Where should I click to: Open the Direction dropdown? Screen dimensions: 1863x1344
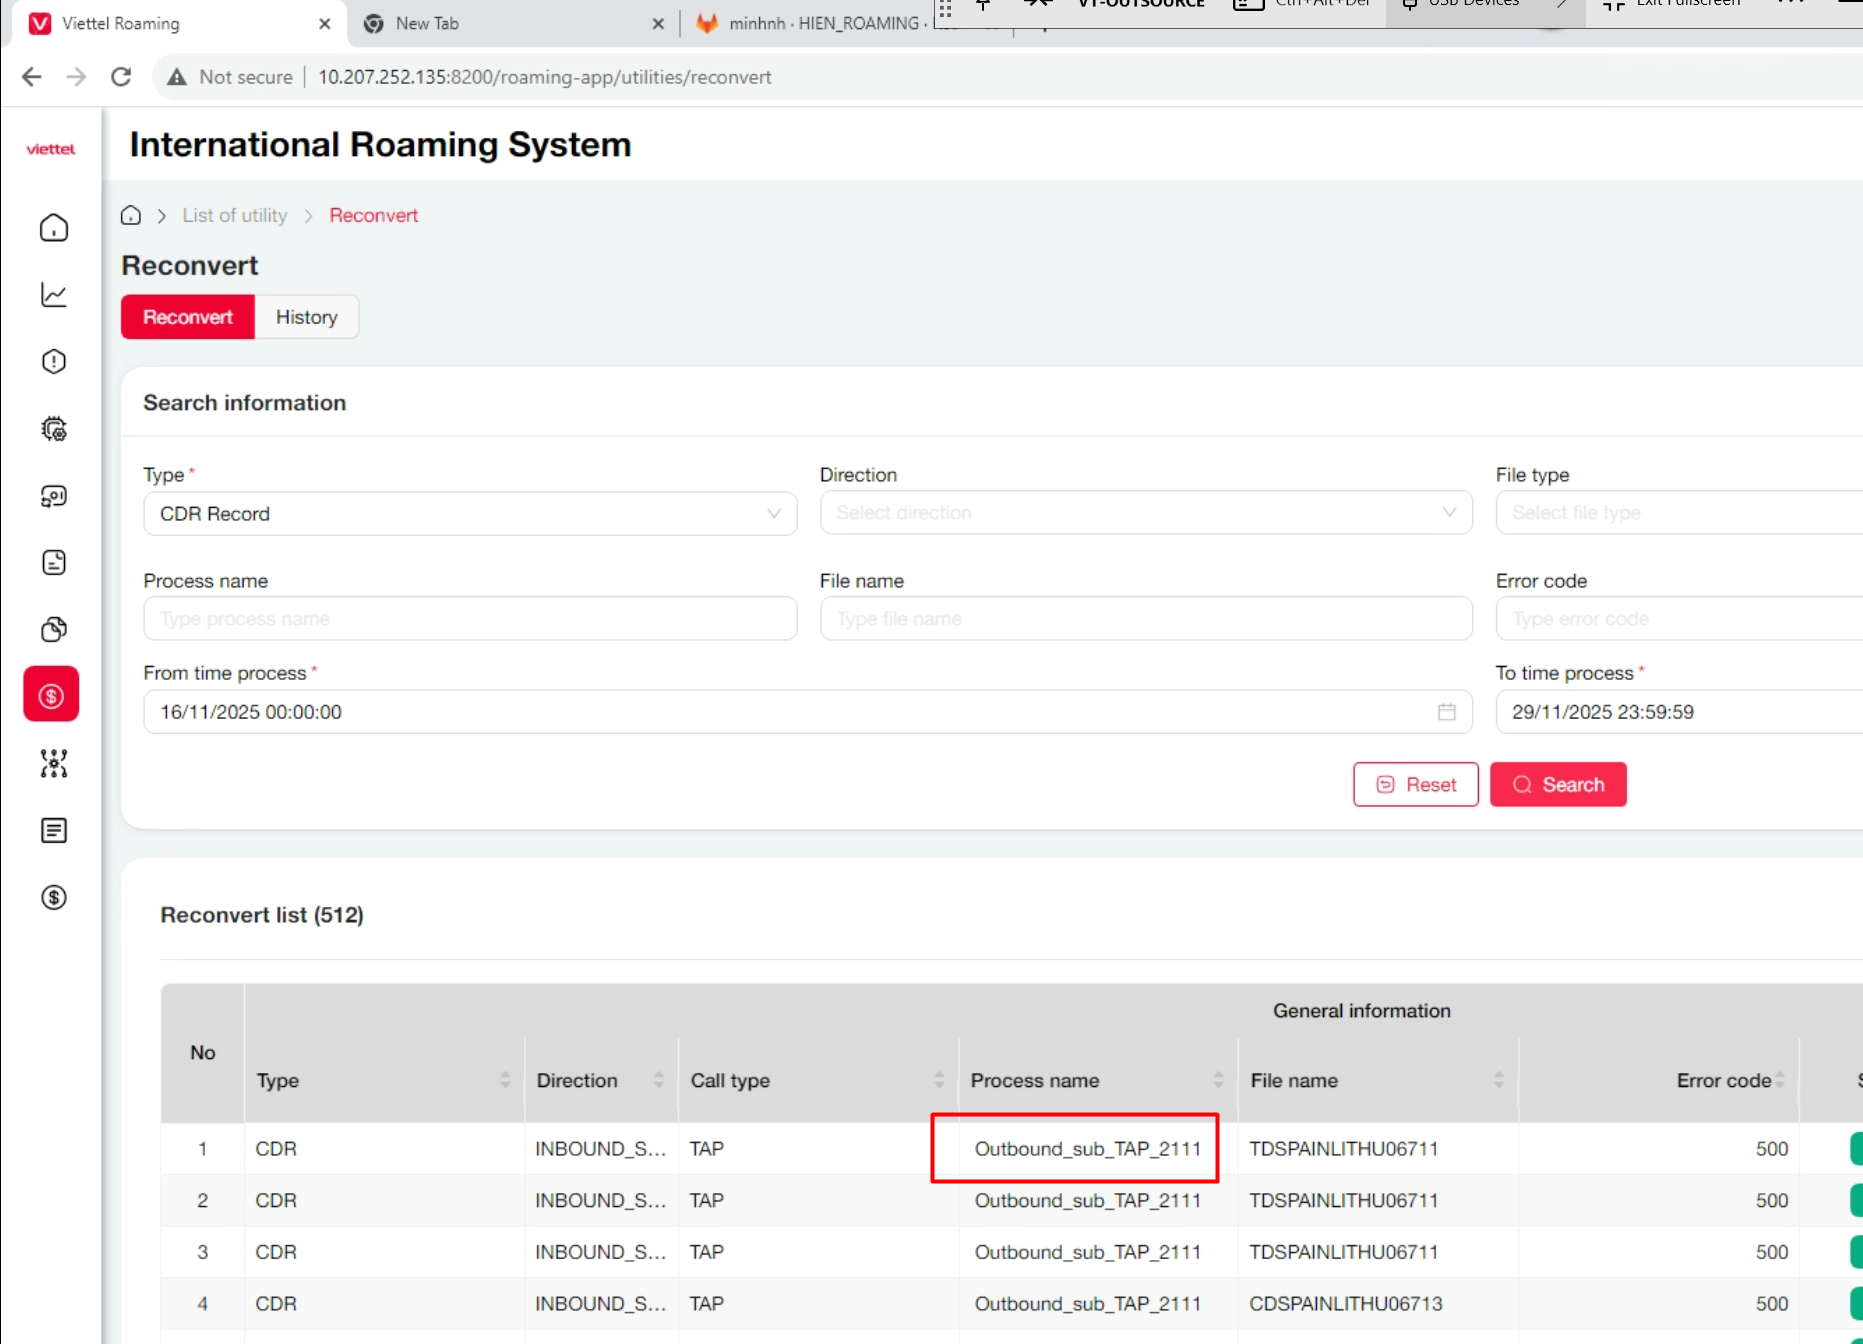pyautogui.click(x=1145, y=513)
